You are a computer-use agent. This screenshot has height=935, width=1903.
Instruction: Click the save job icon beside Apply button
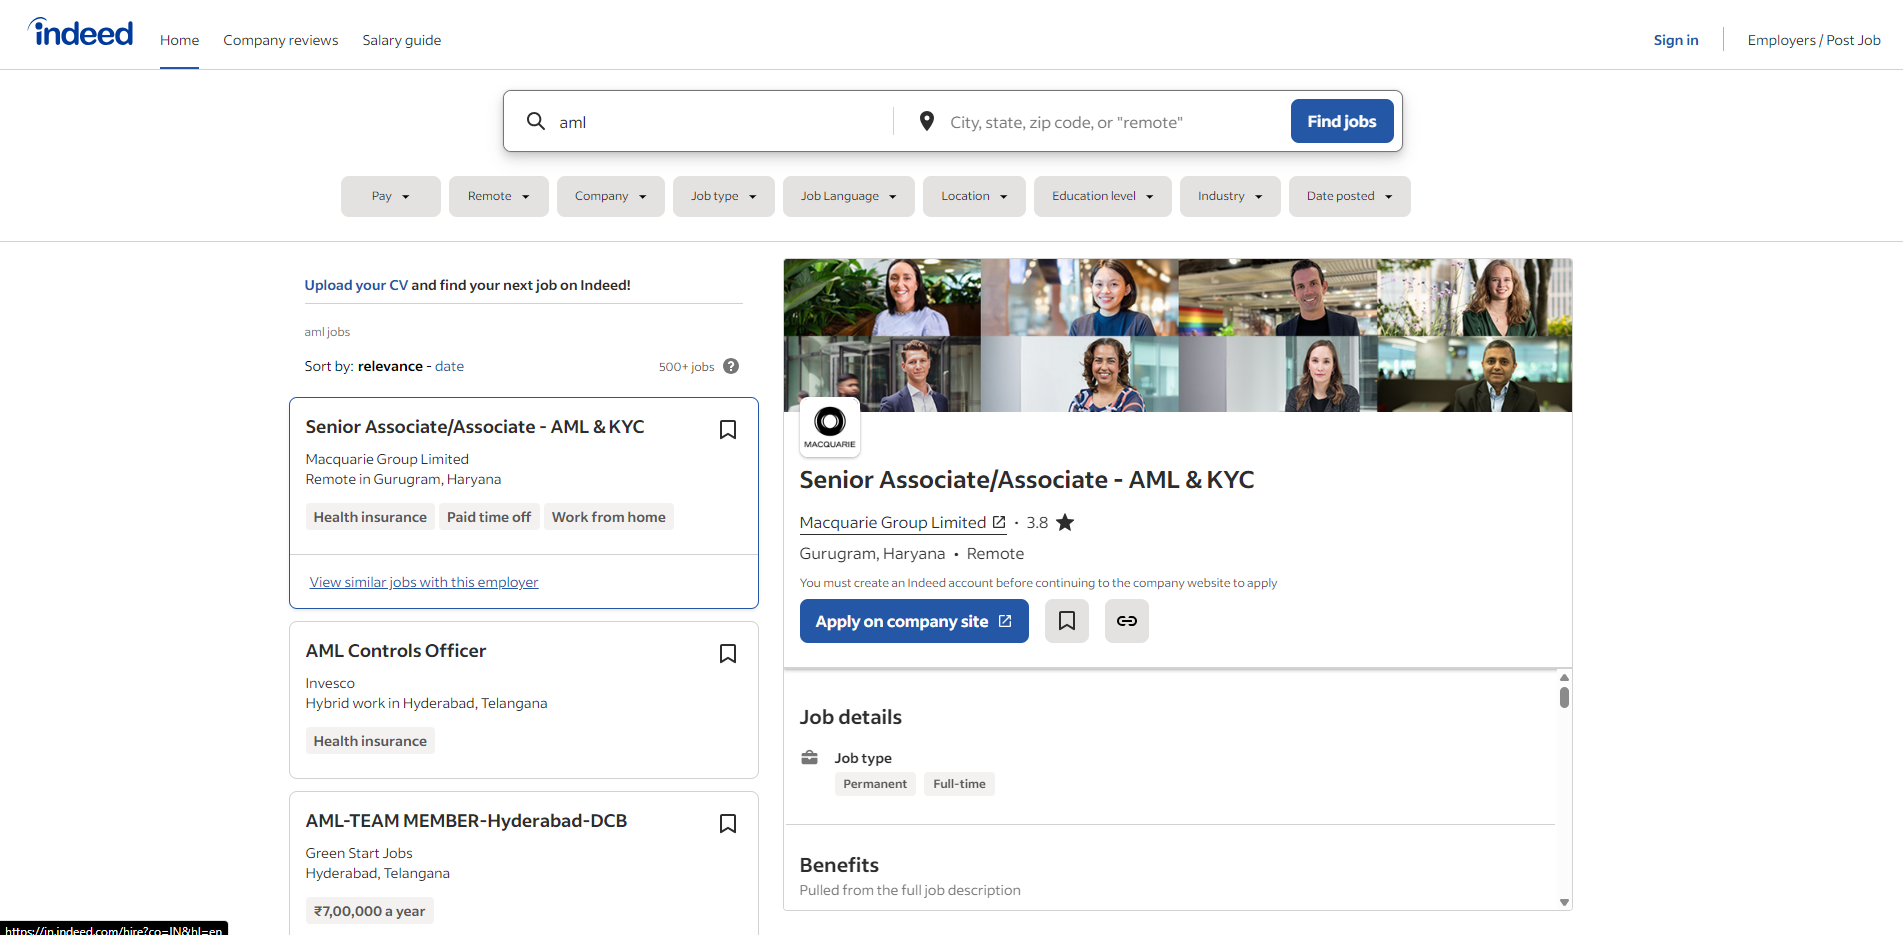click(1066, 621)
